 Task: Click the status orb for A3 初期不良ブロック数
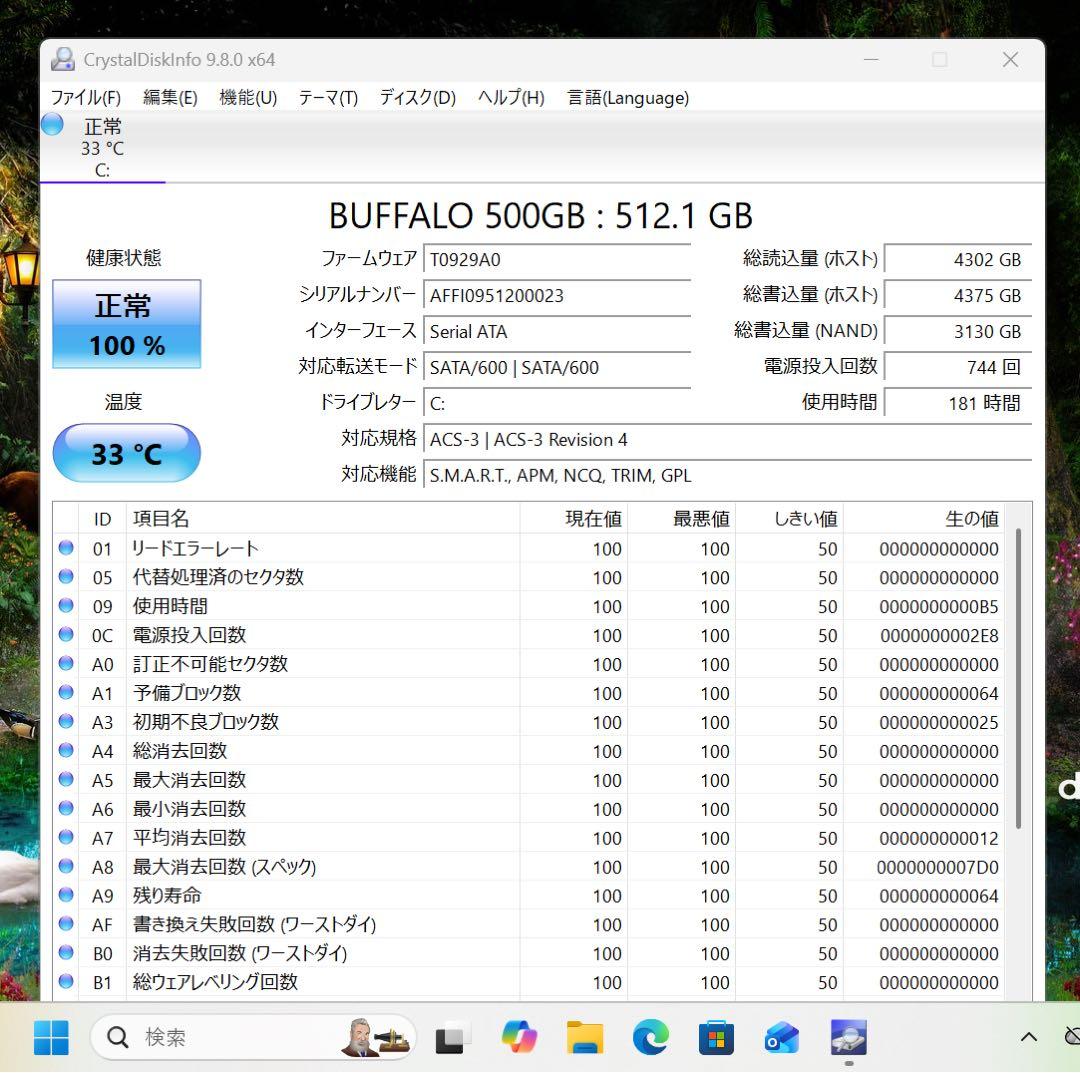coord(66,721)
